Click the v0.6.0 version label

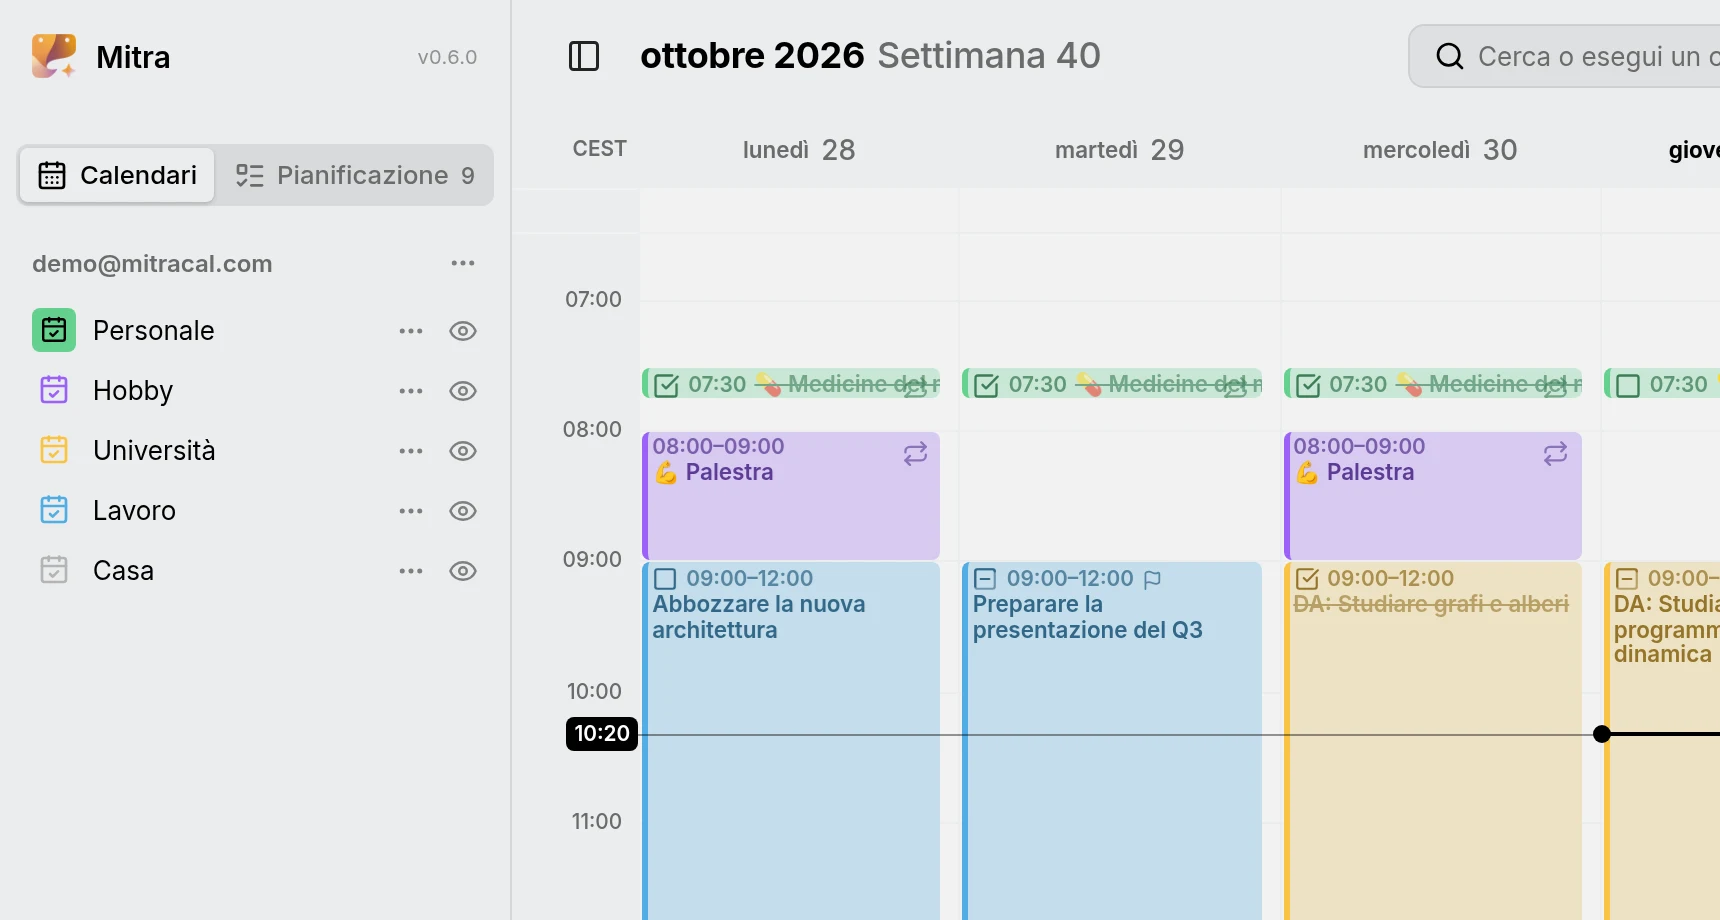pyautogui.click(x=447, y=57)
